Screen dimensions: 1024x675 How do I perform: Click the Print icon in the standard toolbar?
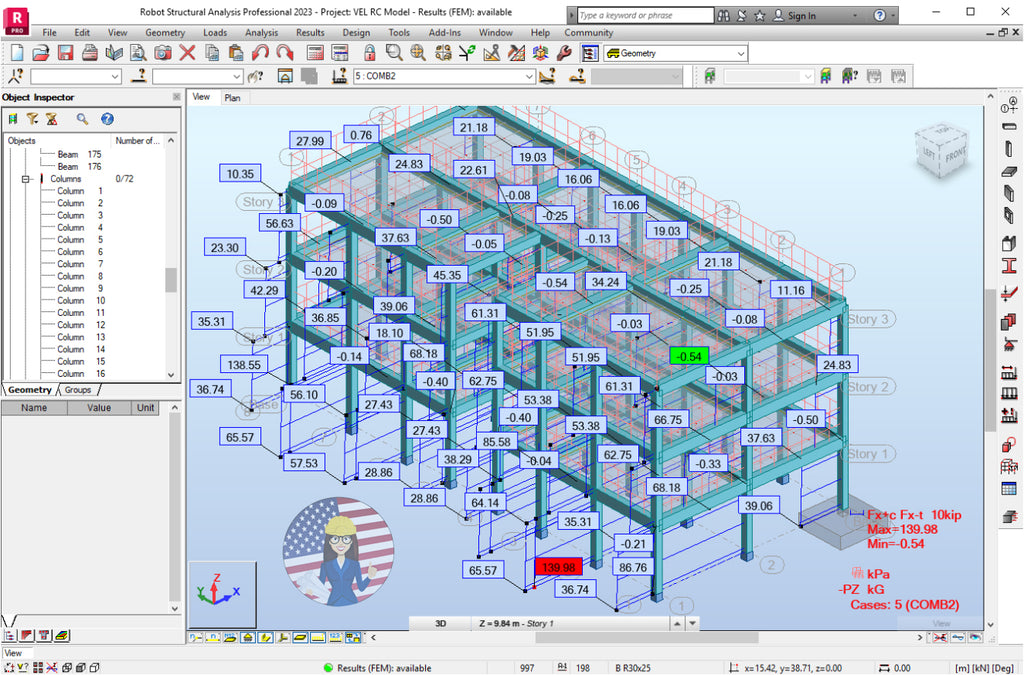[x=90, y=55]
